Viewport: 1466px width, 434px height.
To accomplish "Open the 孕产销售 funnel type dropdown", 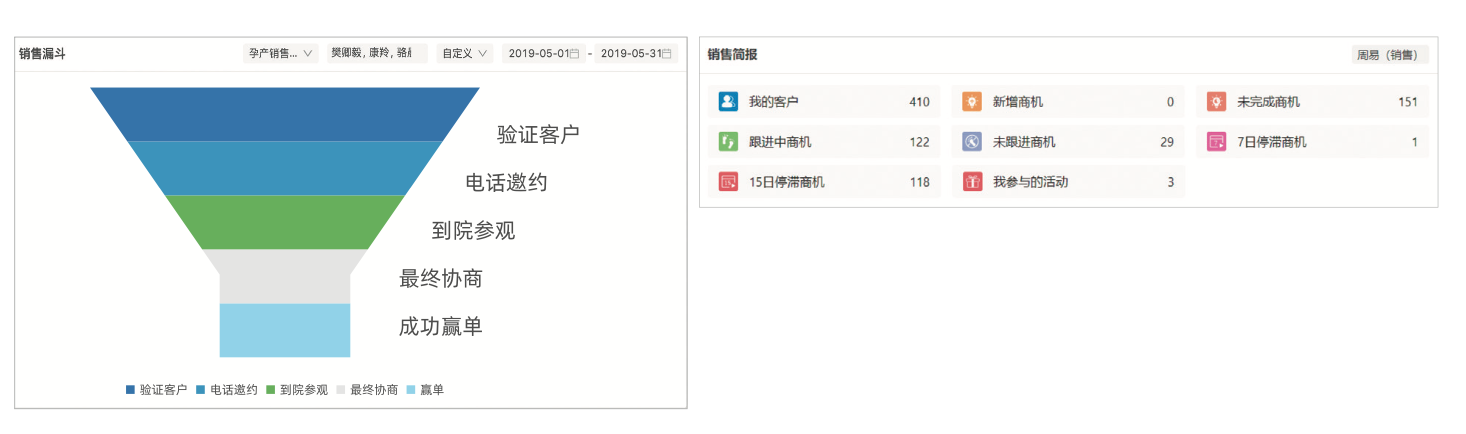I will (280, 54).
